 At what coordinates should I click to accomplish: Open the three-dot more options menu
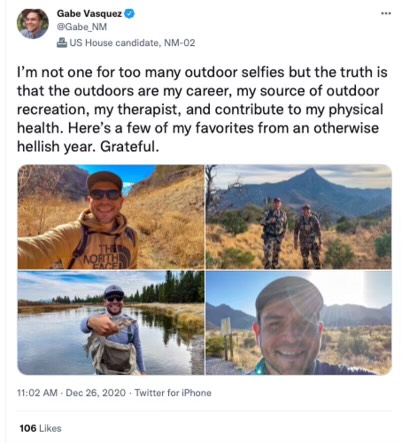tap(386, 13)
